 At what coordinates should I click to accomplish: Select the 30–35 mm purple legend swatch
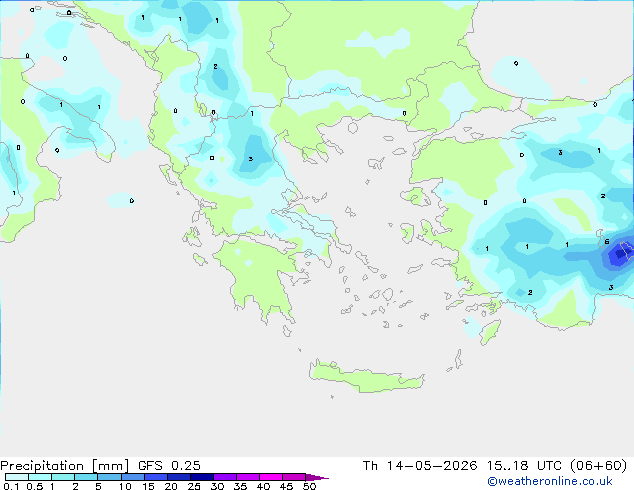coord(225,477)
